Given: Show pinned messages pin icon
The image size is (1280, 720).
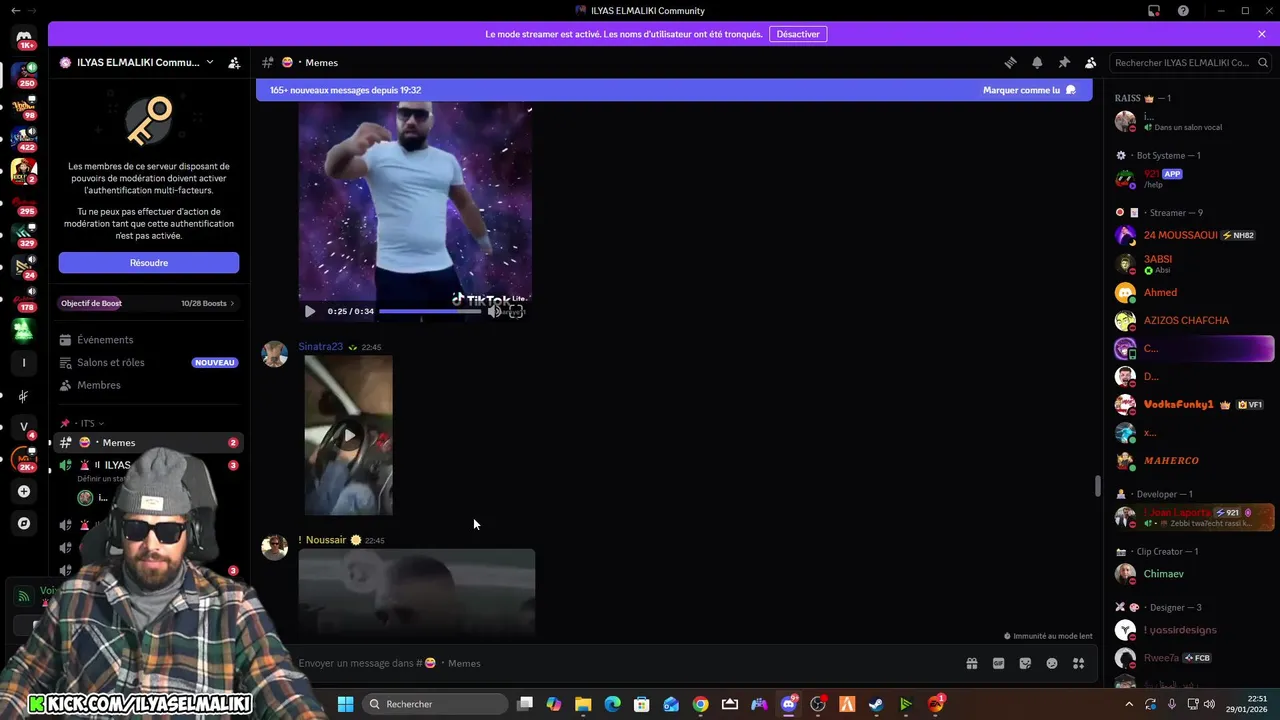Looking at the screenshot, I should pos(1064,62).
